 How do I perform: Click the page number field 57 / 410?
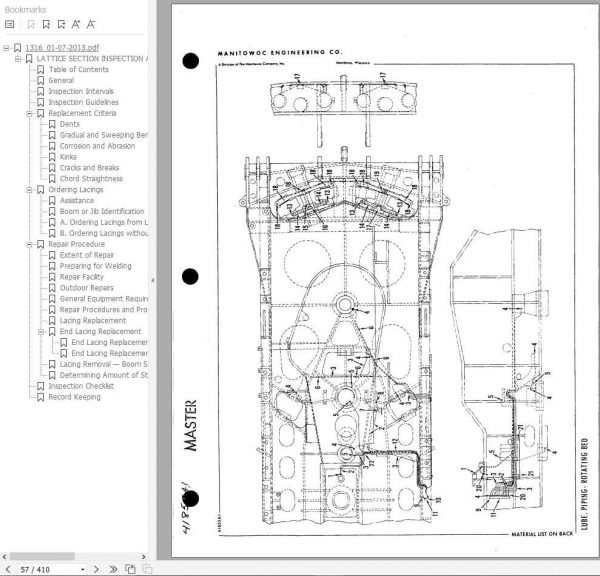tap(35, 570)
